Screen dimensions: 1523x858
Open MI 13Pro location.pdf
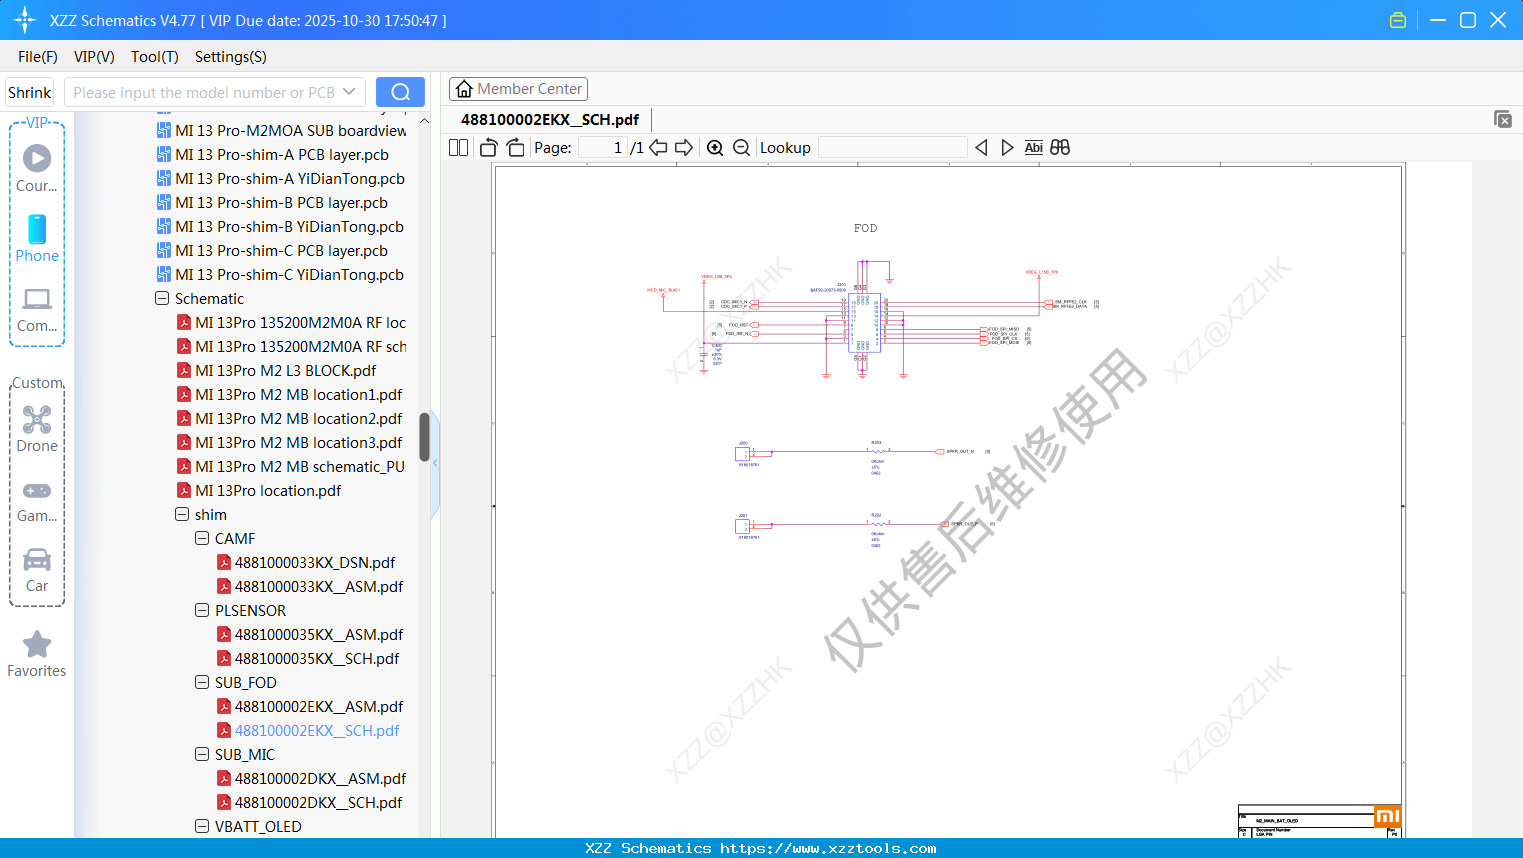tap(259, 490)
